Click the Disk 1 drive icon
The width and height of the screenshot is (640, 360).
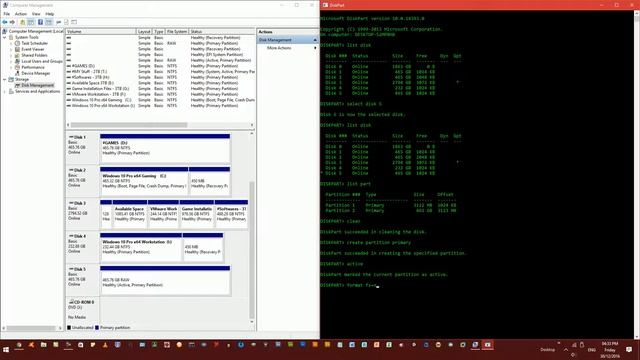71,137
